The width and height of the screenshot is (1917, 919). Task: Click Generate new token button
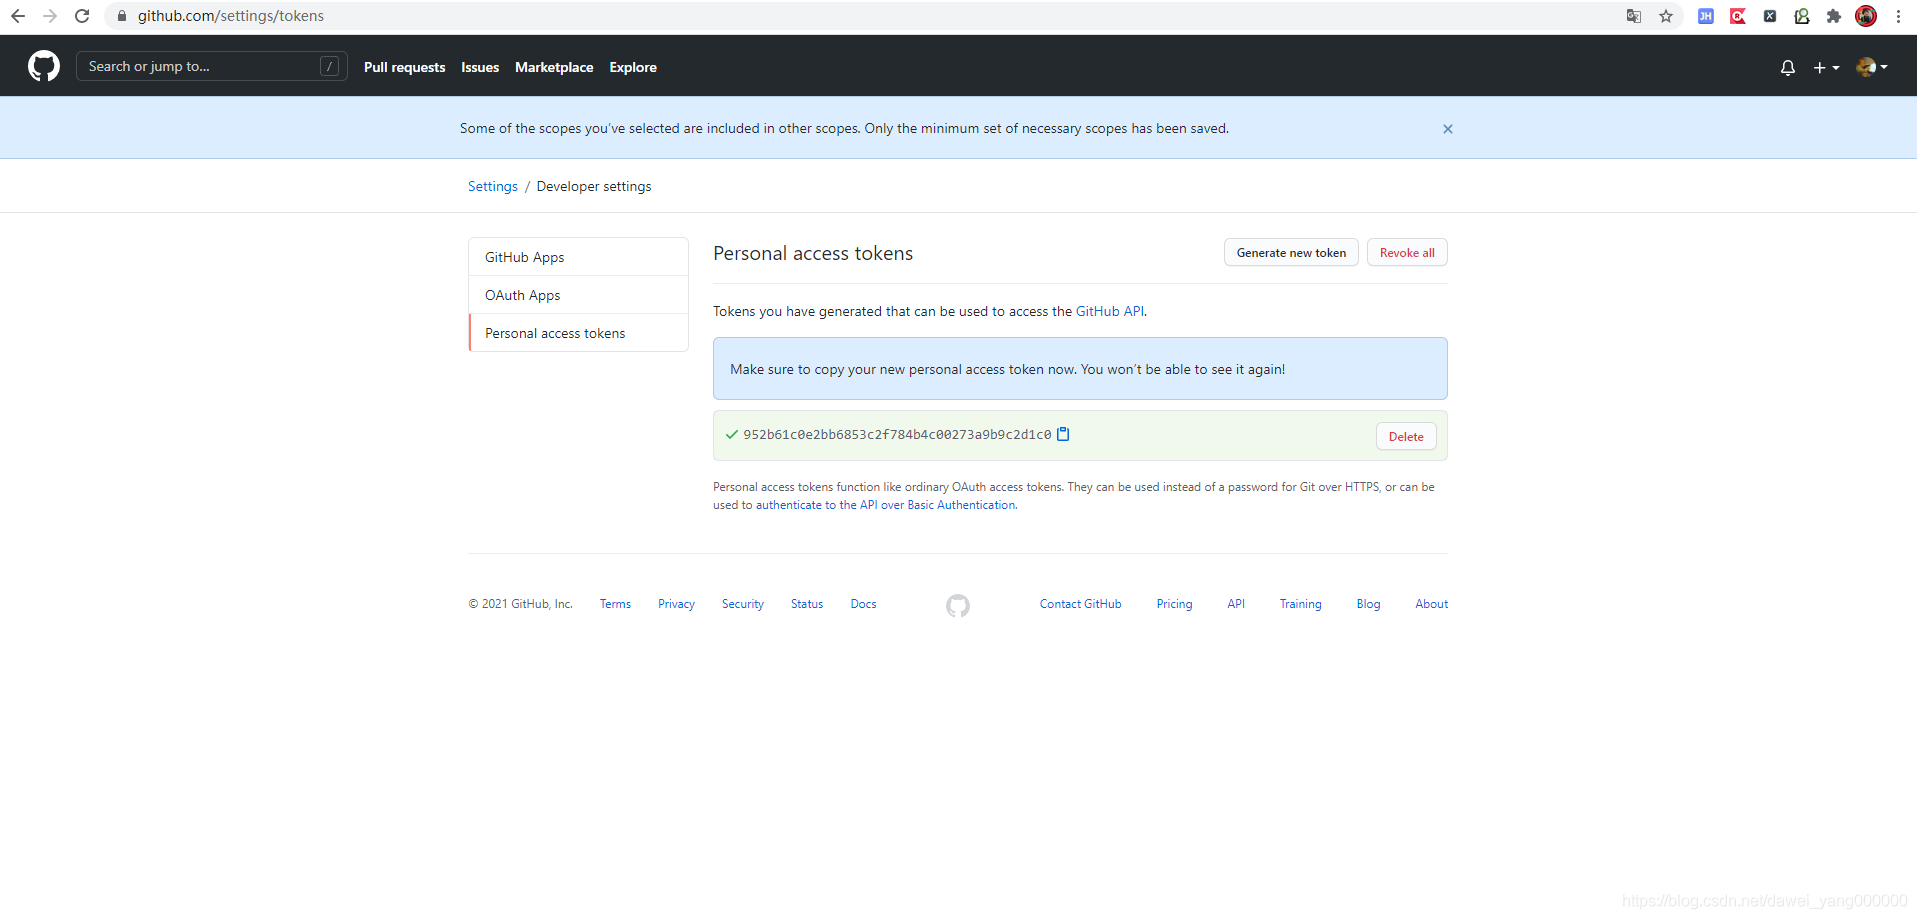tap(1291, 252)
